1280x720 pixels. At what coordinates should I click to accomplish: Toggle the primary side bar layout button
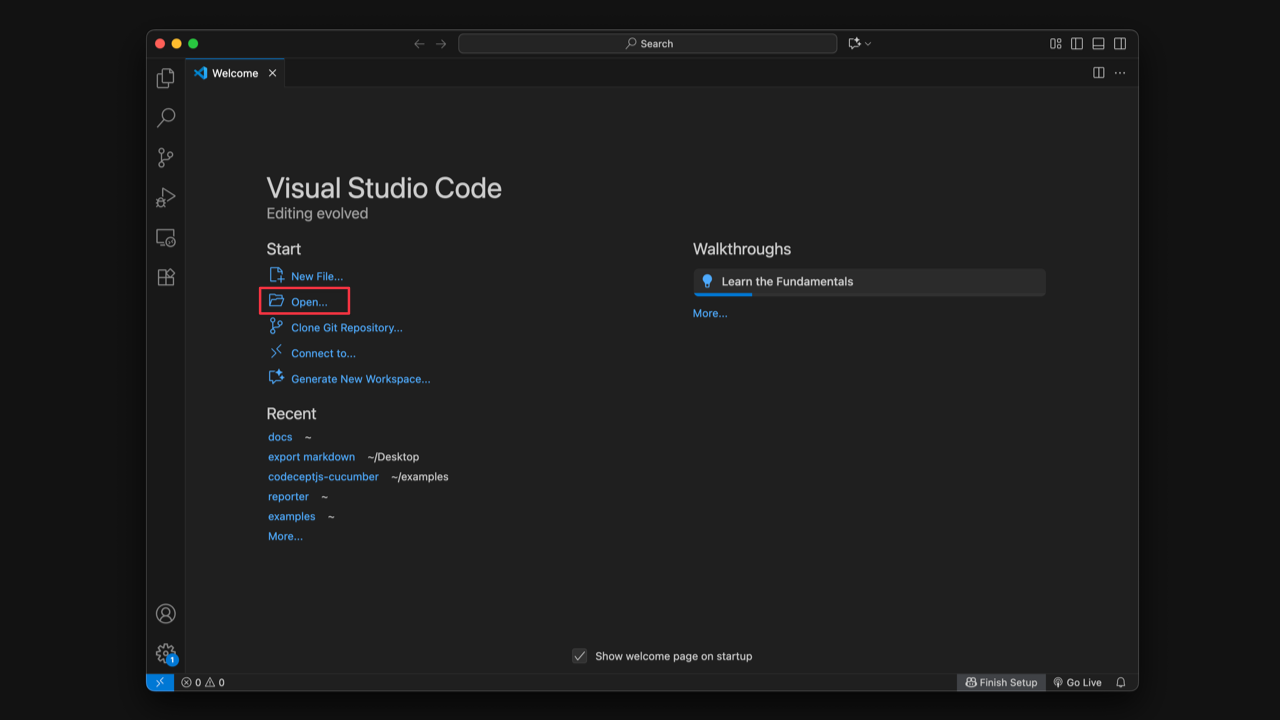coord(1077,44)
